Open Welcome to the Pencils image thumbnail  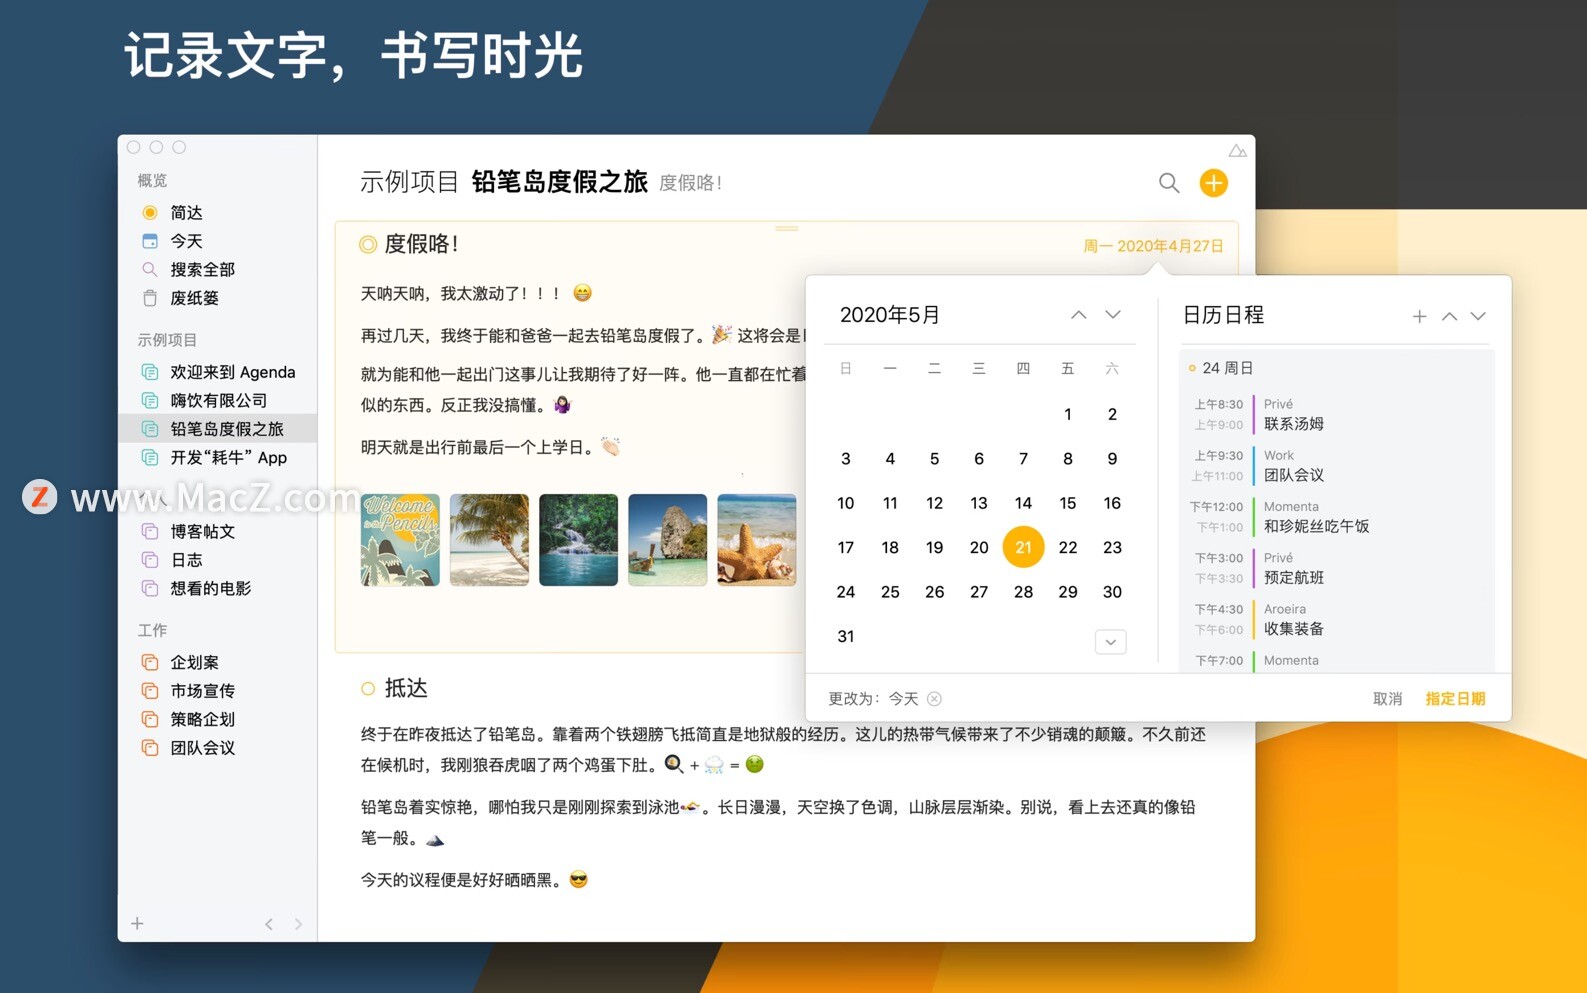pos(400,540)
